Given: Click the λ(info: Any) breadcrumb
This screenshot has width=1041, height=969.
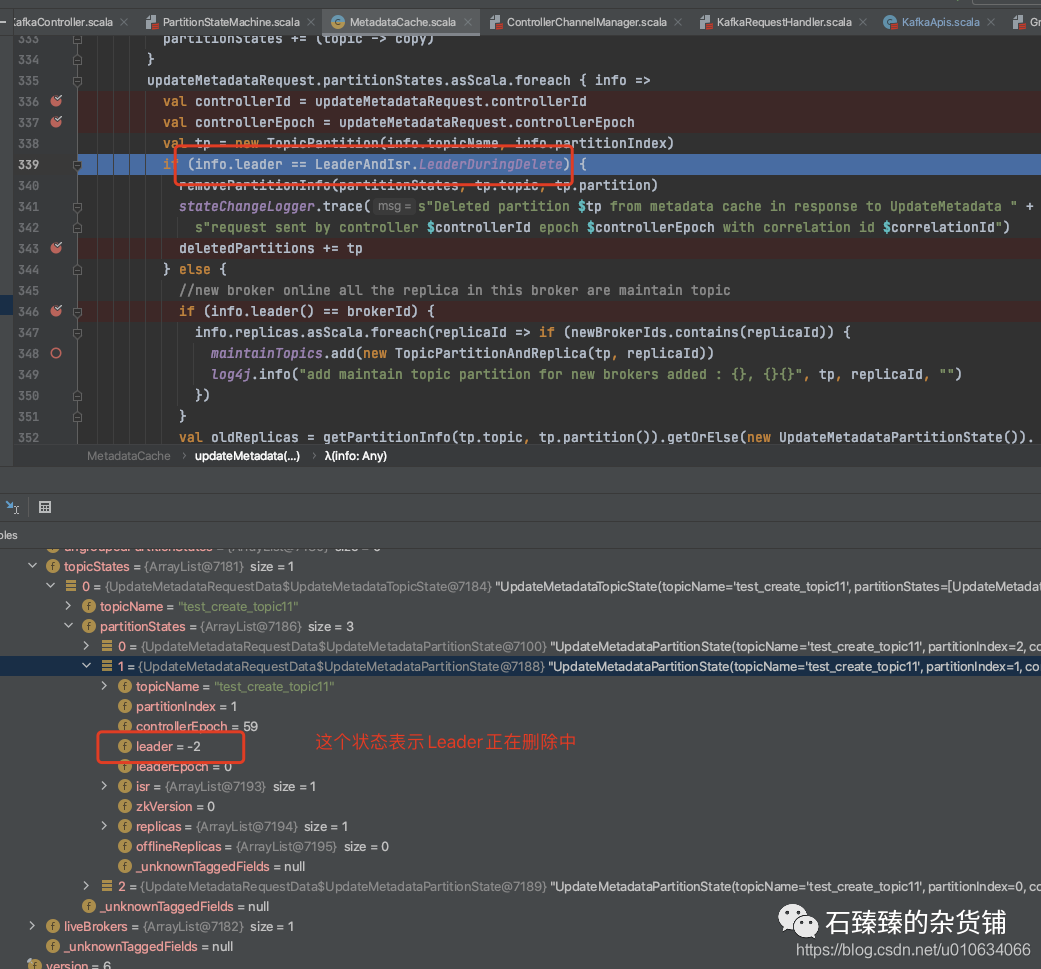Looking at the screenshot, I should pos(355,456).
